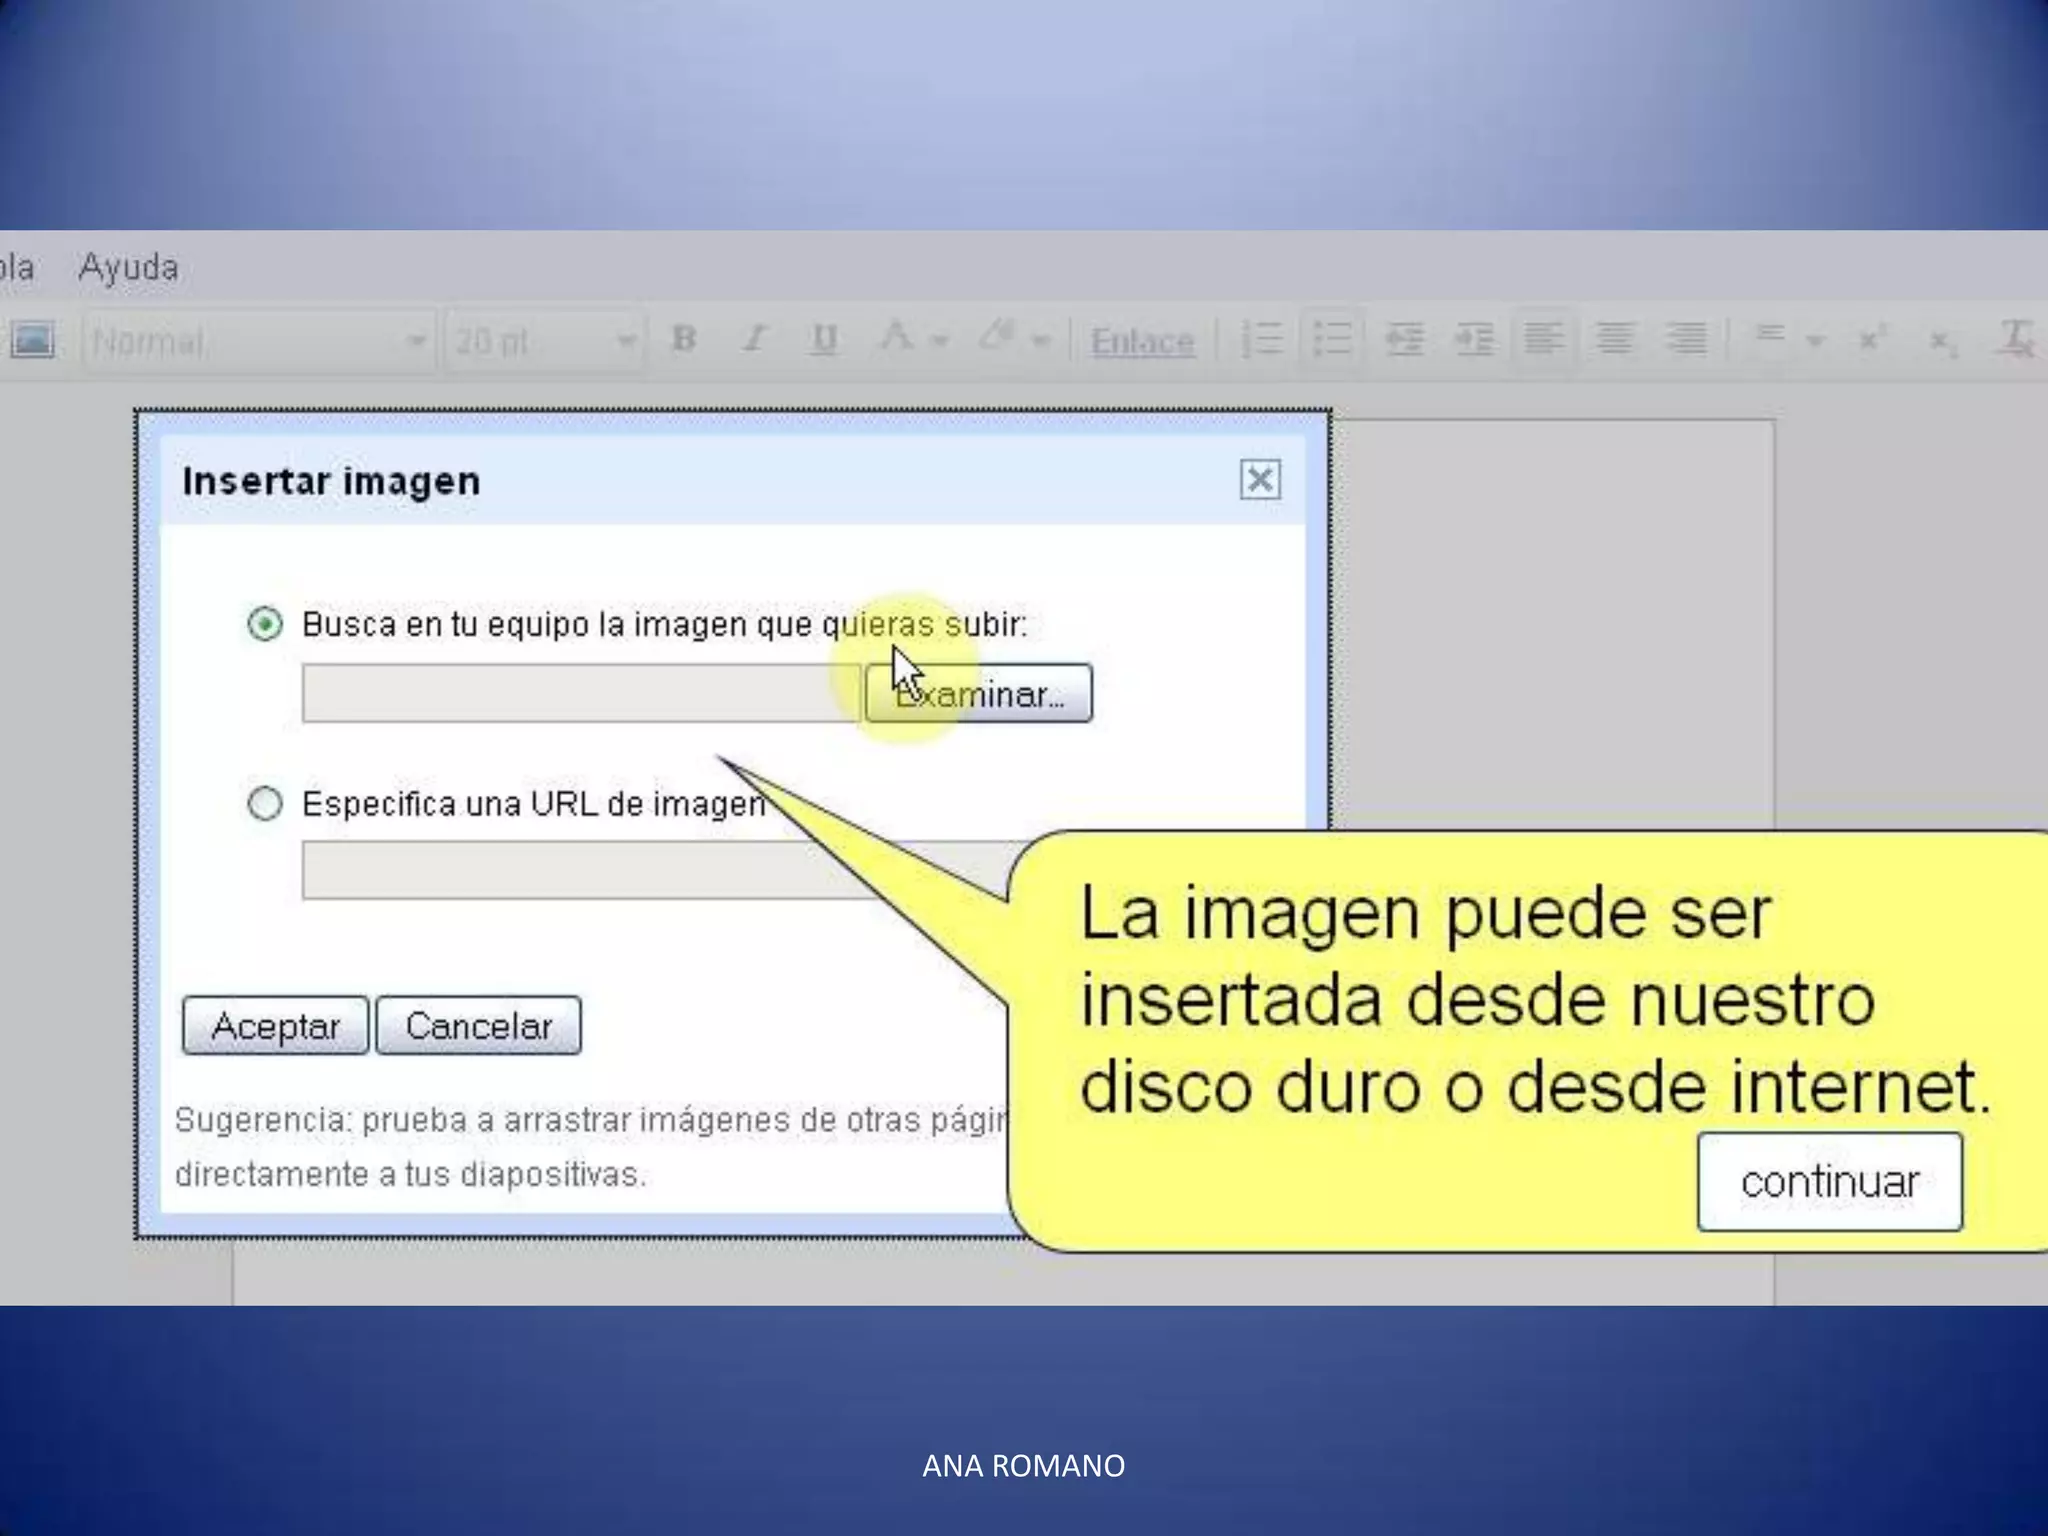Select 'Especifica una URL de imagen' radio option
2048x1536 pixels.
click(x=265, y=803)
